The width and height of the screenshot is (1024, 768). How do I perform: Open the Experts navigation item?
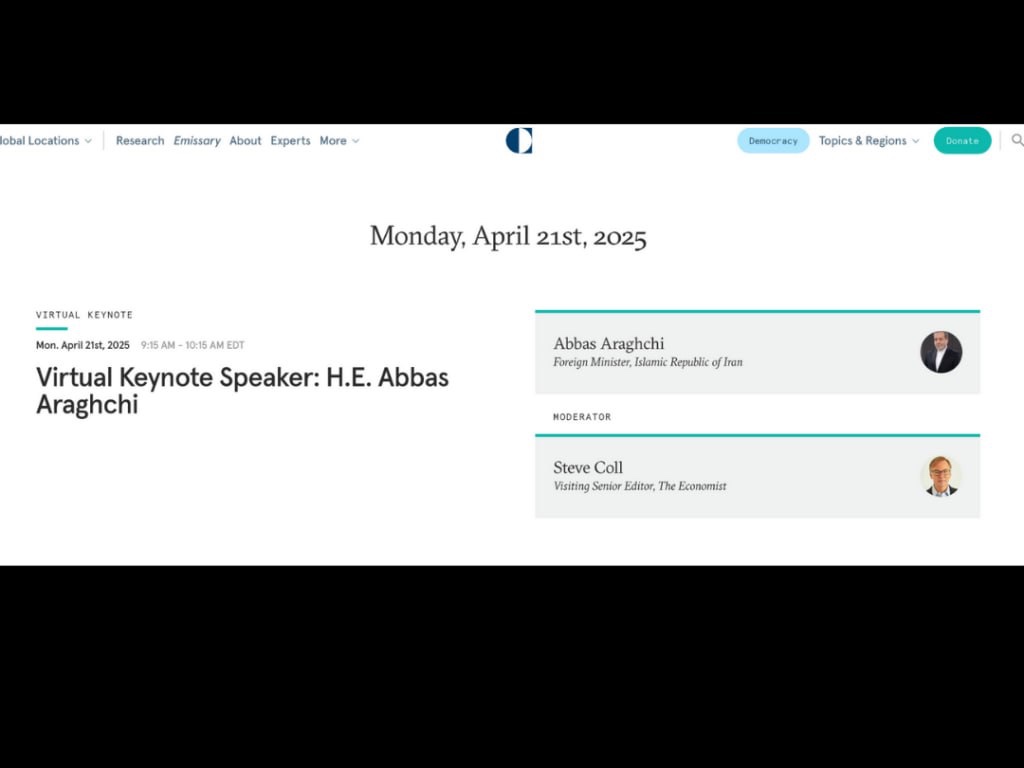click(x=290, y=141)
